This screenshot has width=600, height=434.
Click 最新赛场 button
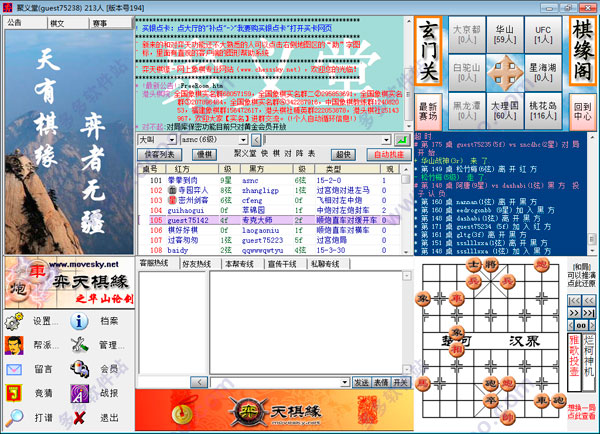(429, 111)
